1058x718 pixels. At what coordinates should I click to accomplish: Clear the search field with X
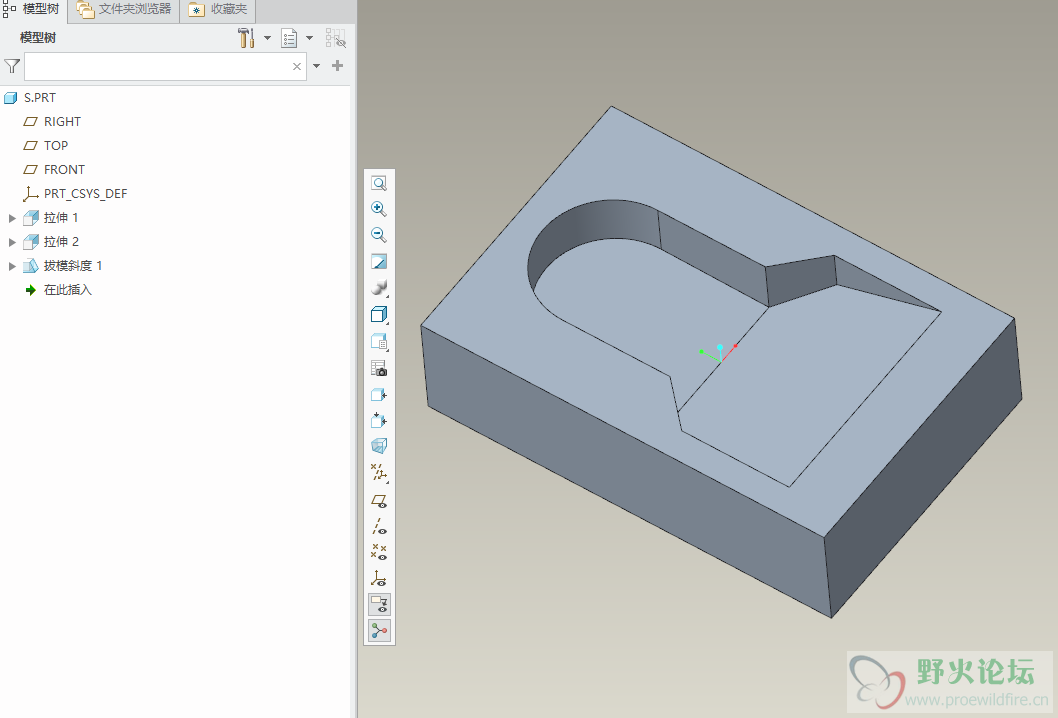297,66
